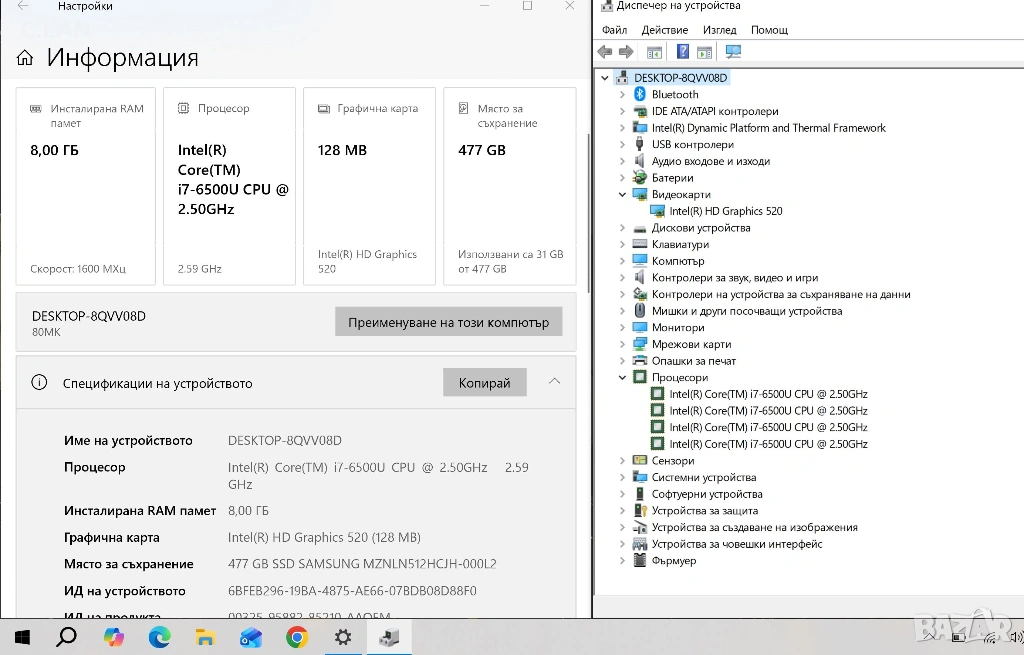Click the back arrow in Device Manager toolbar

pos(605,52)
